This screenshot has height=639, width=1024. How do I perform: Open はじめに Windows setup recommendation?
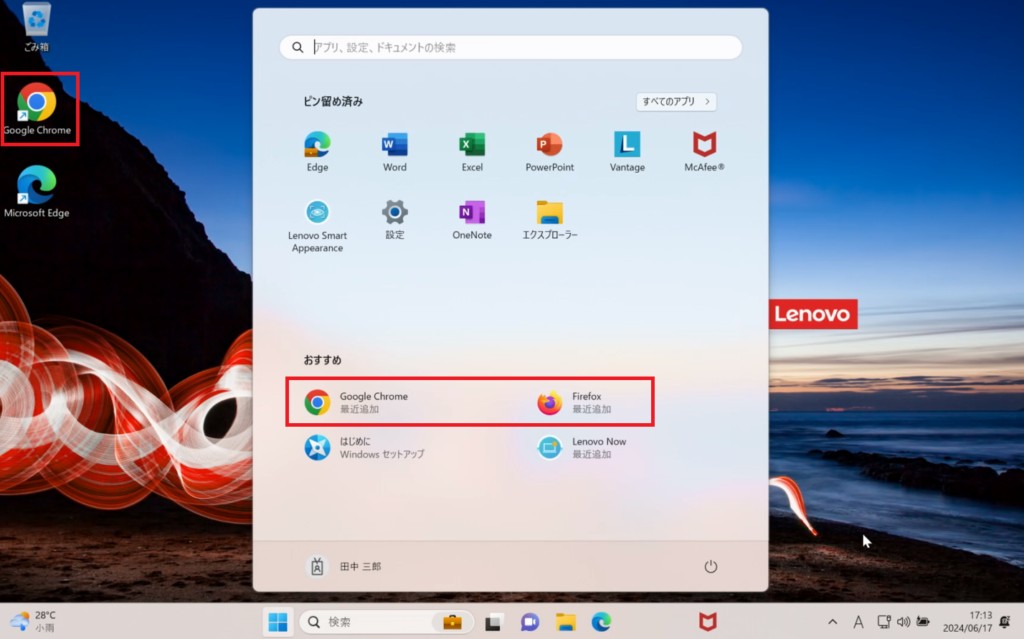pos(364,447)
